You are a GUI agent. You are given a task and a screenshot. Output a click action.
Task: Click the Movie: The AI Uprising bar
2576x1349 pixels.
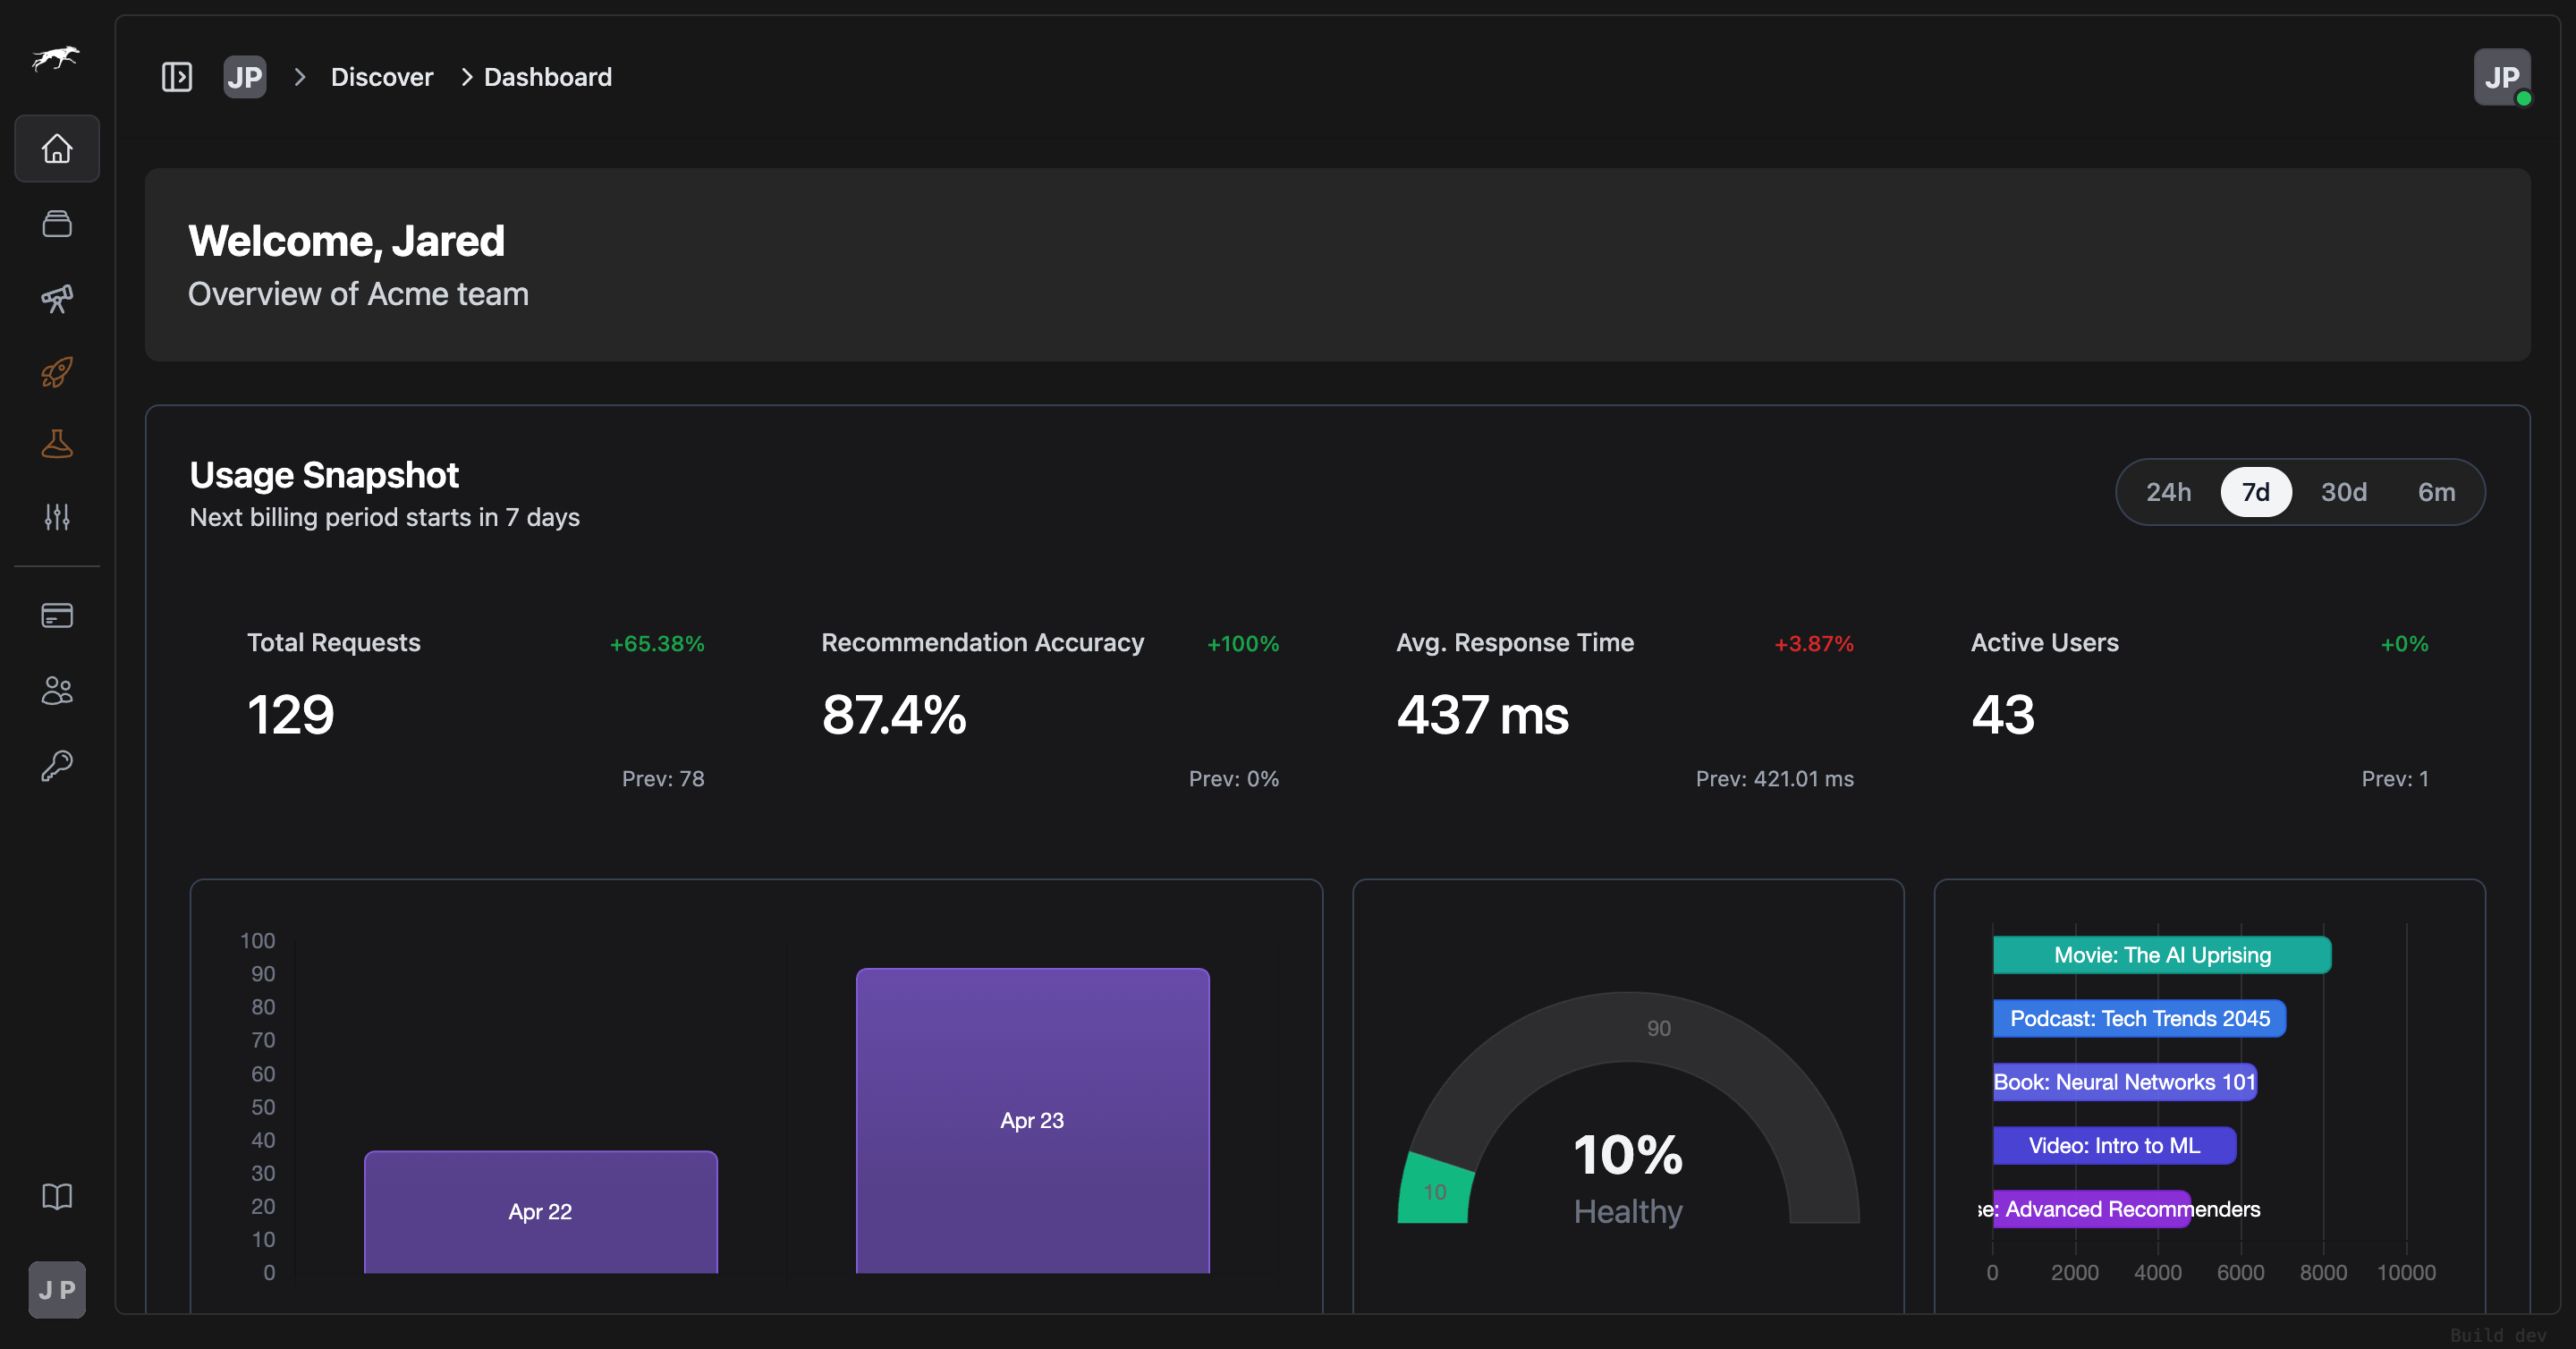click(2161, 955)
